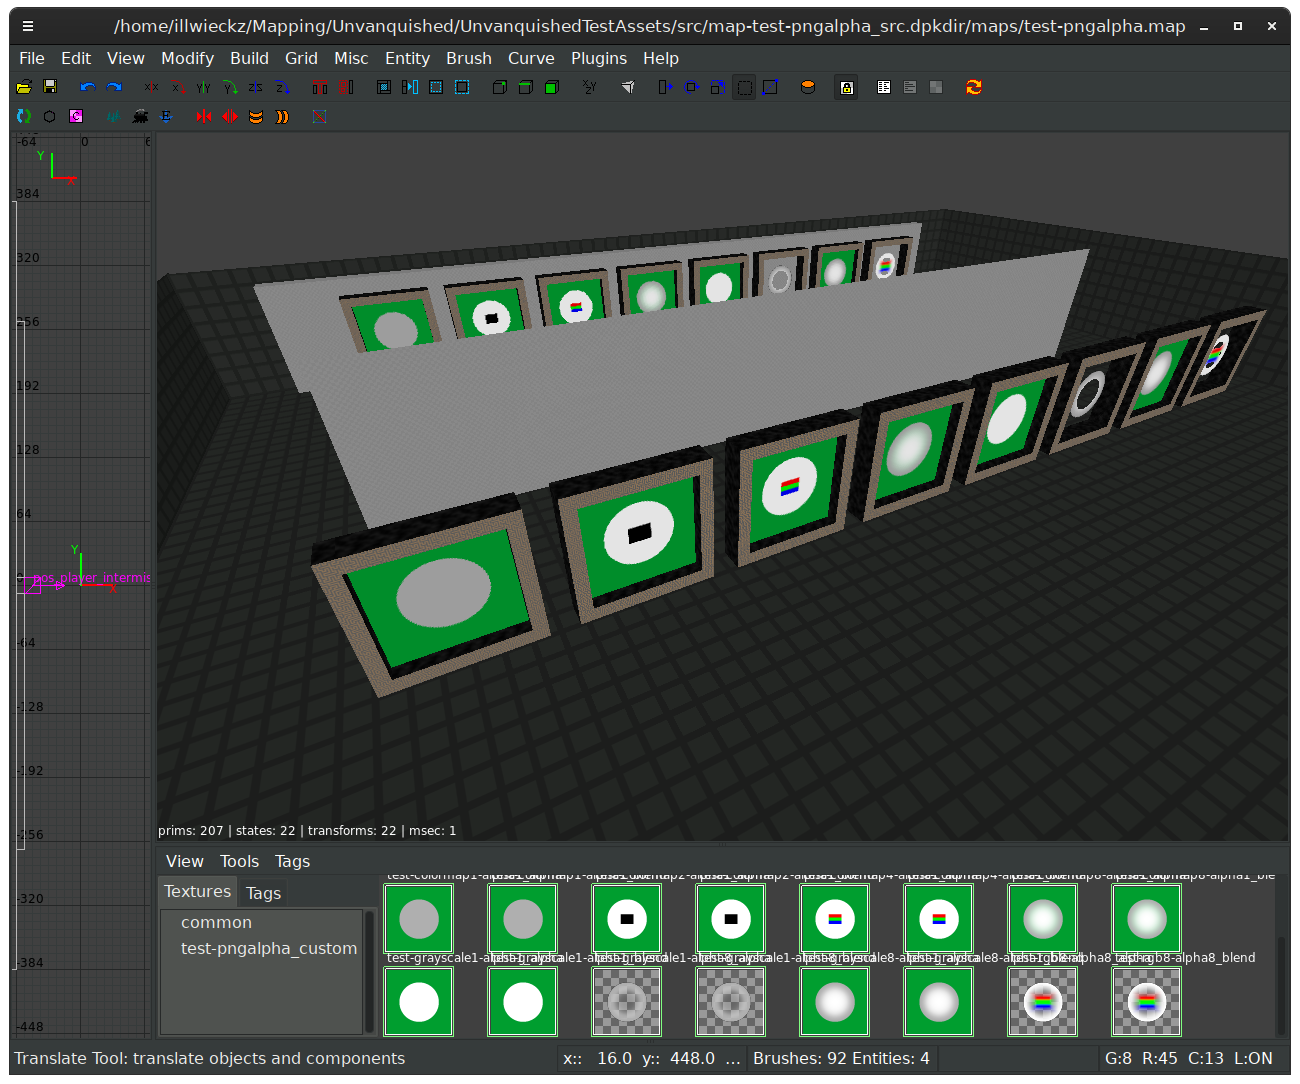Click the grey checkerboard toolbar icon
This screenshot has width=1300, height=1084.
(x=936, y=87)
